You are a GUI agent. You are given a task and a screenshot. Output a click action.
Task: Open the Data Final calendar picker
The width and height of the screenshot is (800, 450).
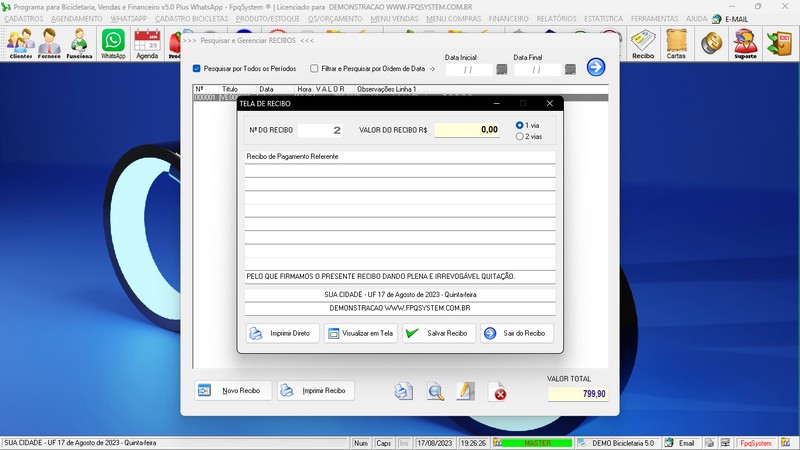tap(570, 69)
